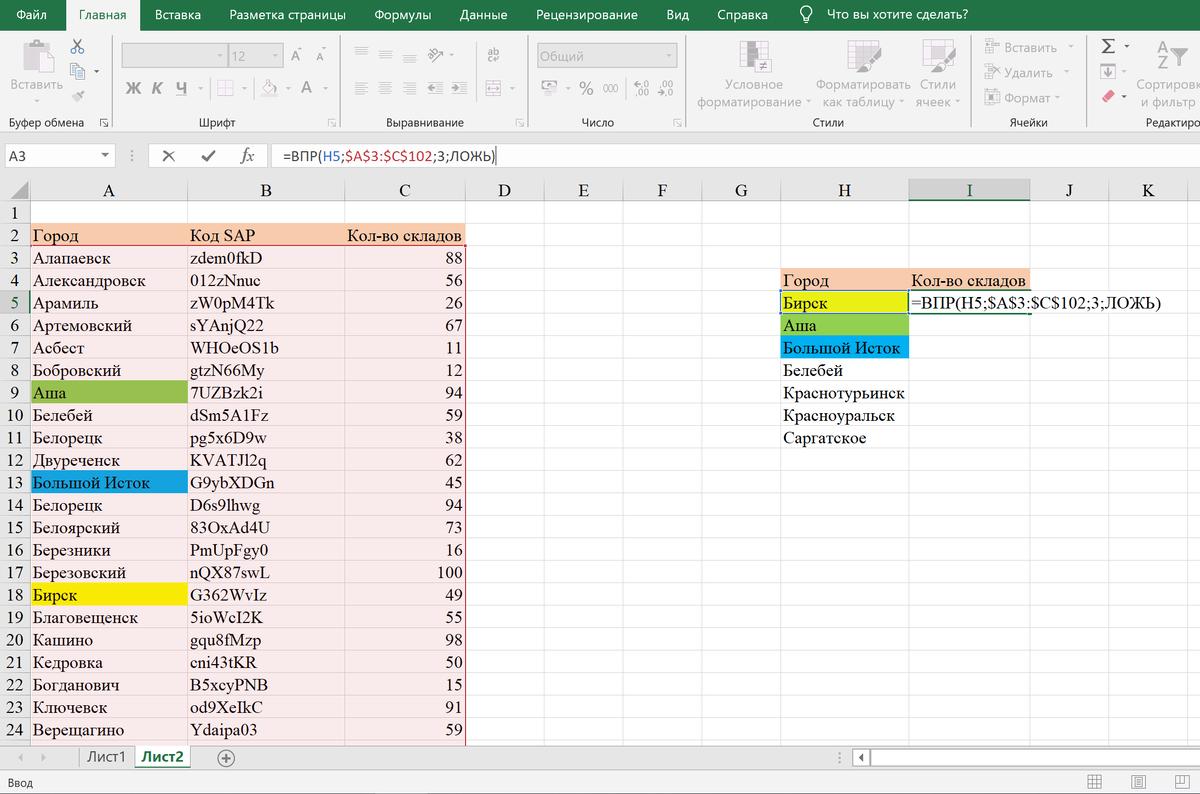Click the Fill down arrow icon
1200x794 pixels.
[1107, 72]
